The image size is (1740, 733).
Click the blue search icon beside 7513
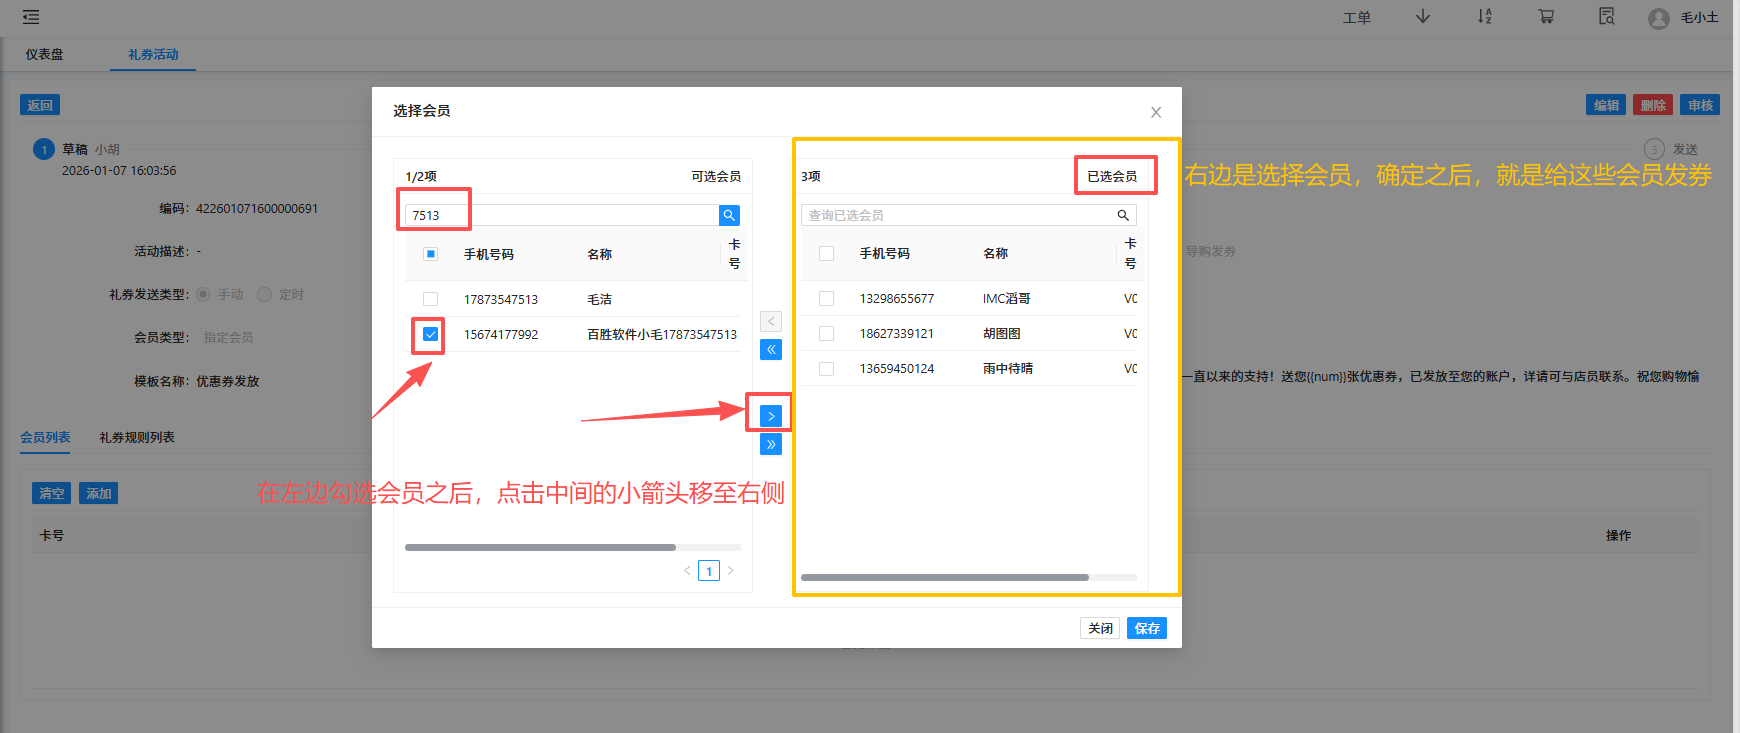729,215
